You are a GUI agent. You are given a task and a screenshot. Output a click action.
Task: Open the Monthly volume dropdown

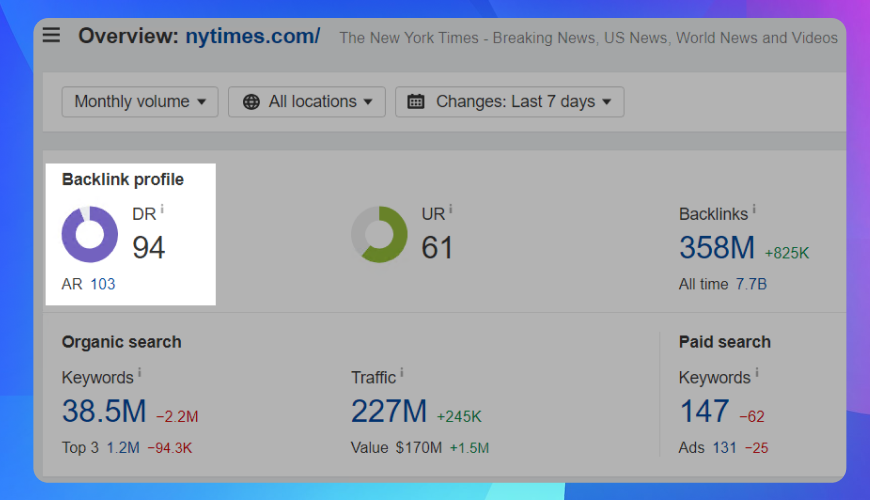140,102
